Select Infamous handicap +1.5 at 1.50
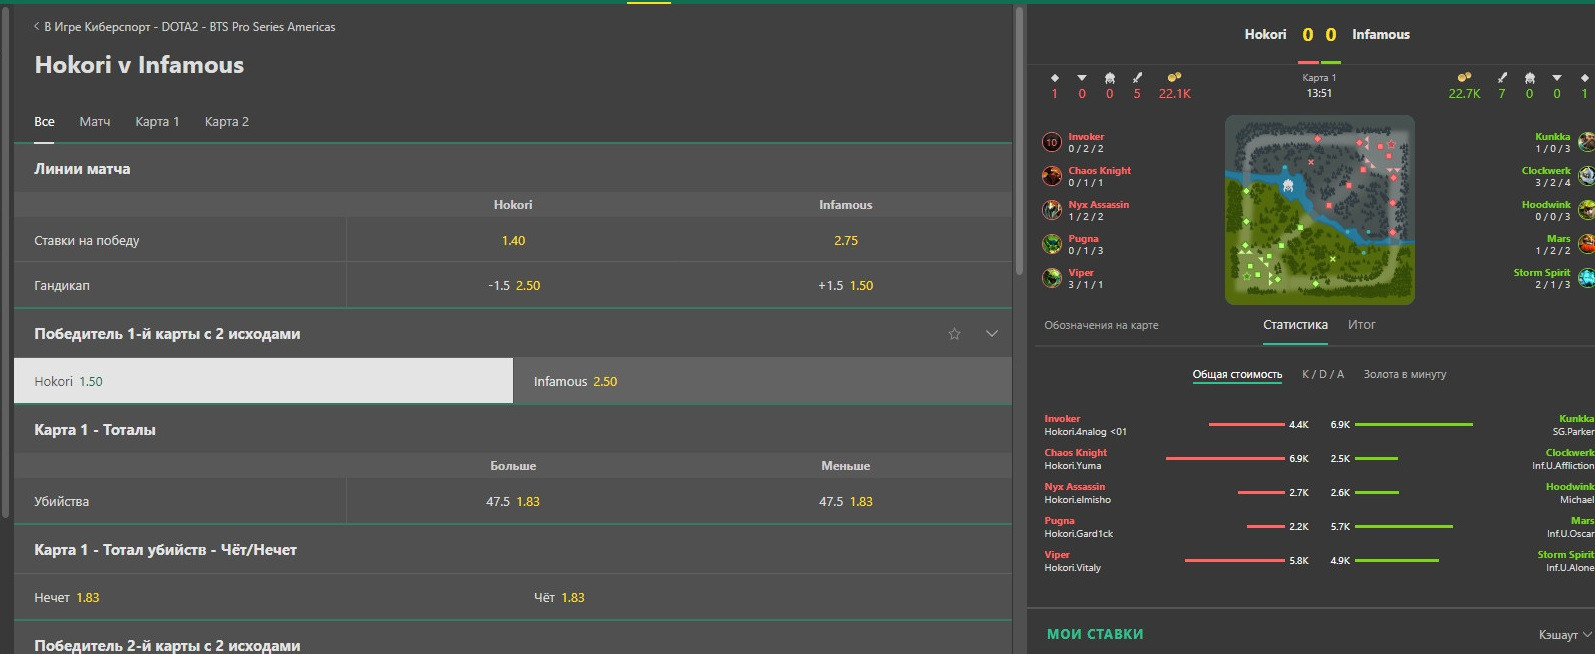Screen dimensions: 1595x654 coord(846,286)
